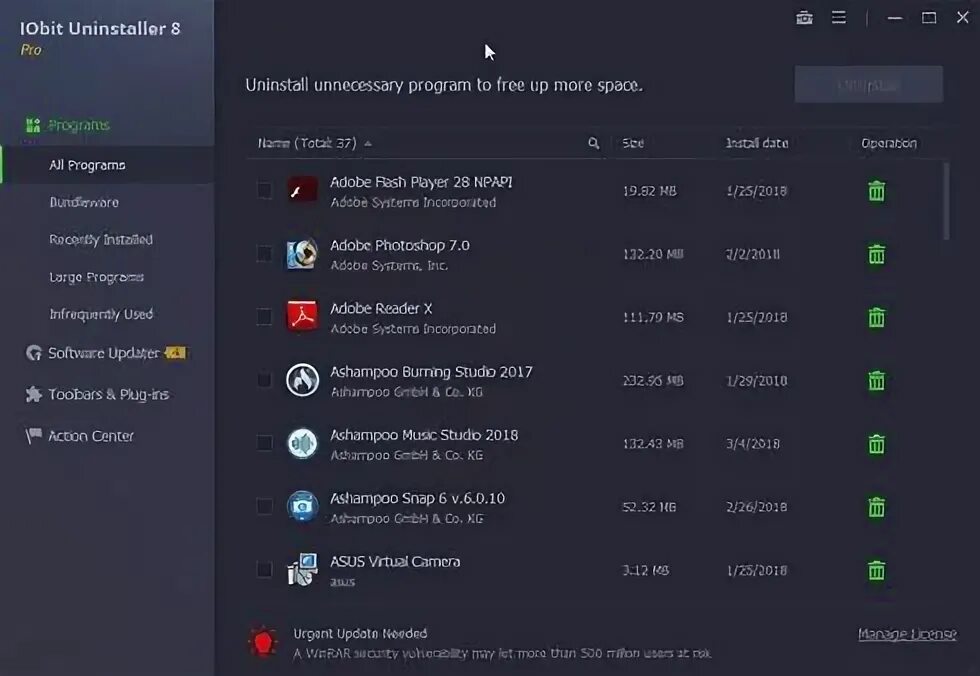The width and height of the screenshot is (980, 676).
Task: Click the program list vertical scrollbar
Action: coord(946,201)
